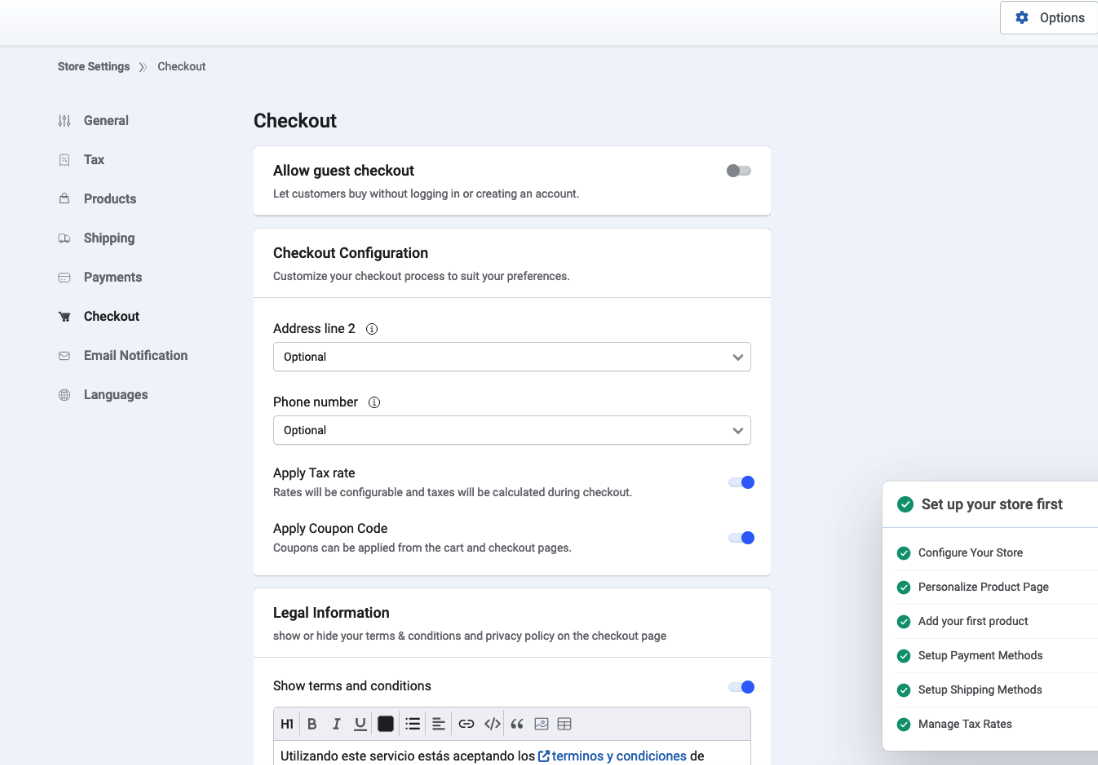The width and height of the screenshot is (1098, 765).
Task: Open the terminos y condiciones link
Action: (618, 756)
